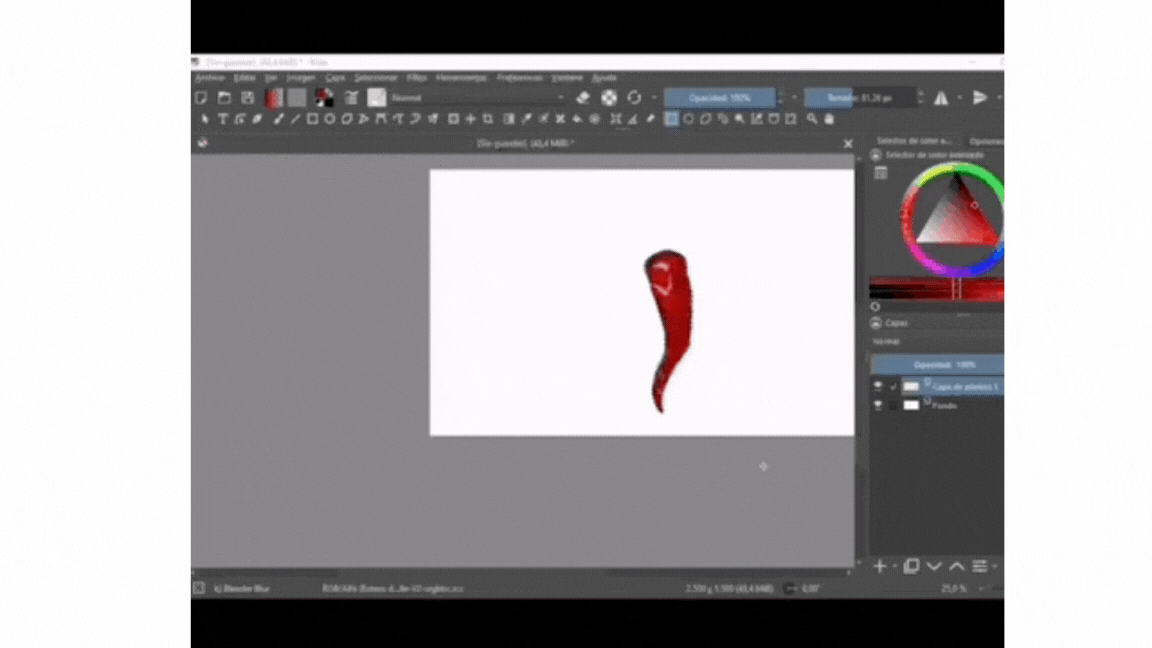The image size is (1152, 648).
Task: Add a new layer with the plus button
Action: [879, 566]
